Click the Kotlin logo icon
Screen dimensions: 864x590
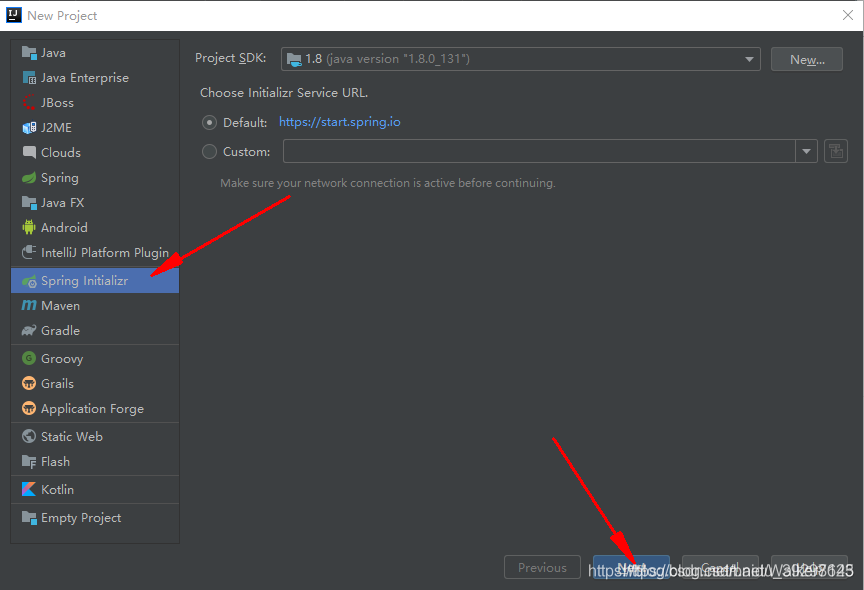coord(29,489)
